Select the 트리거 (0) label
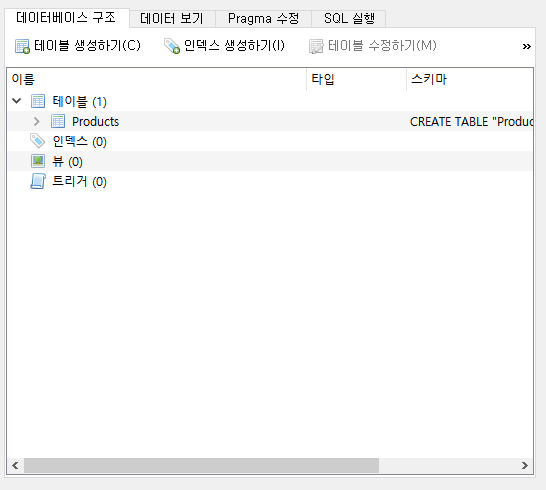The height and width of the screenshot is (490, 546). (79, 181)
